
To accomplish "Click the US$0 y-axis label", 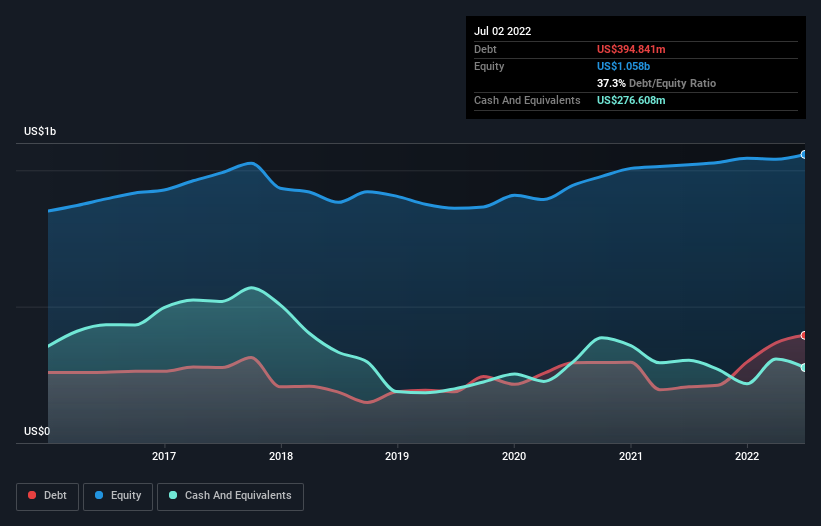I will 37,431.
